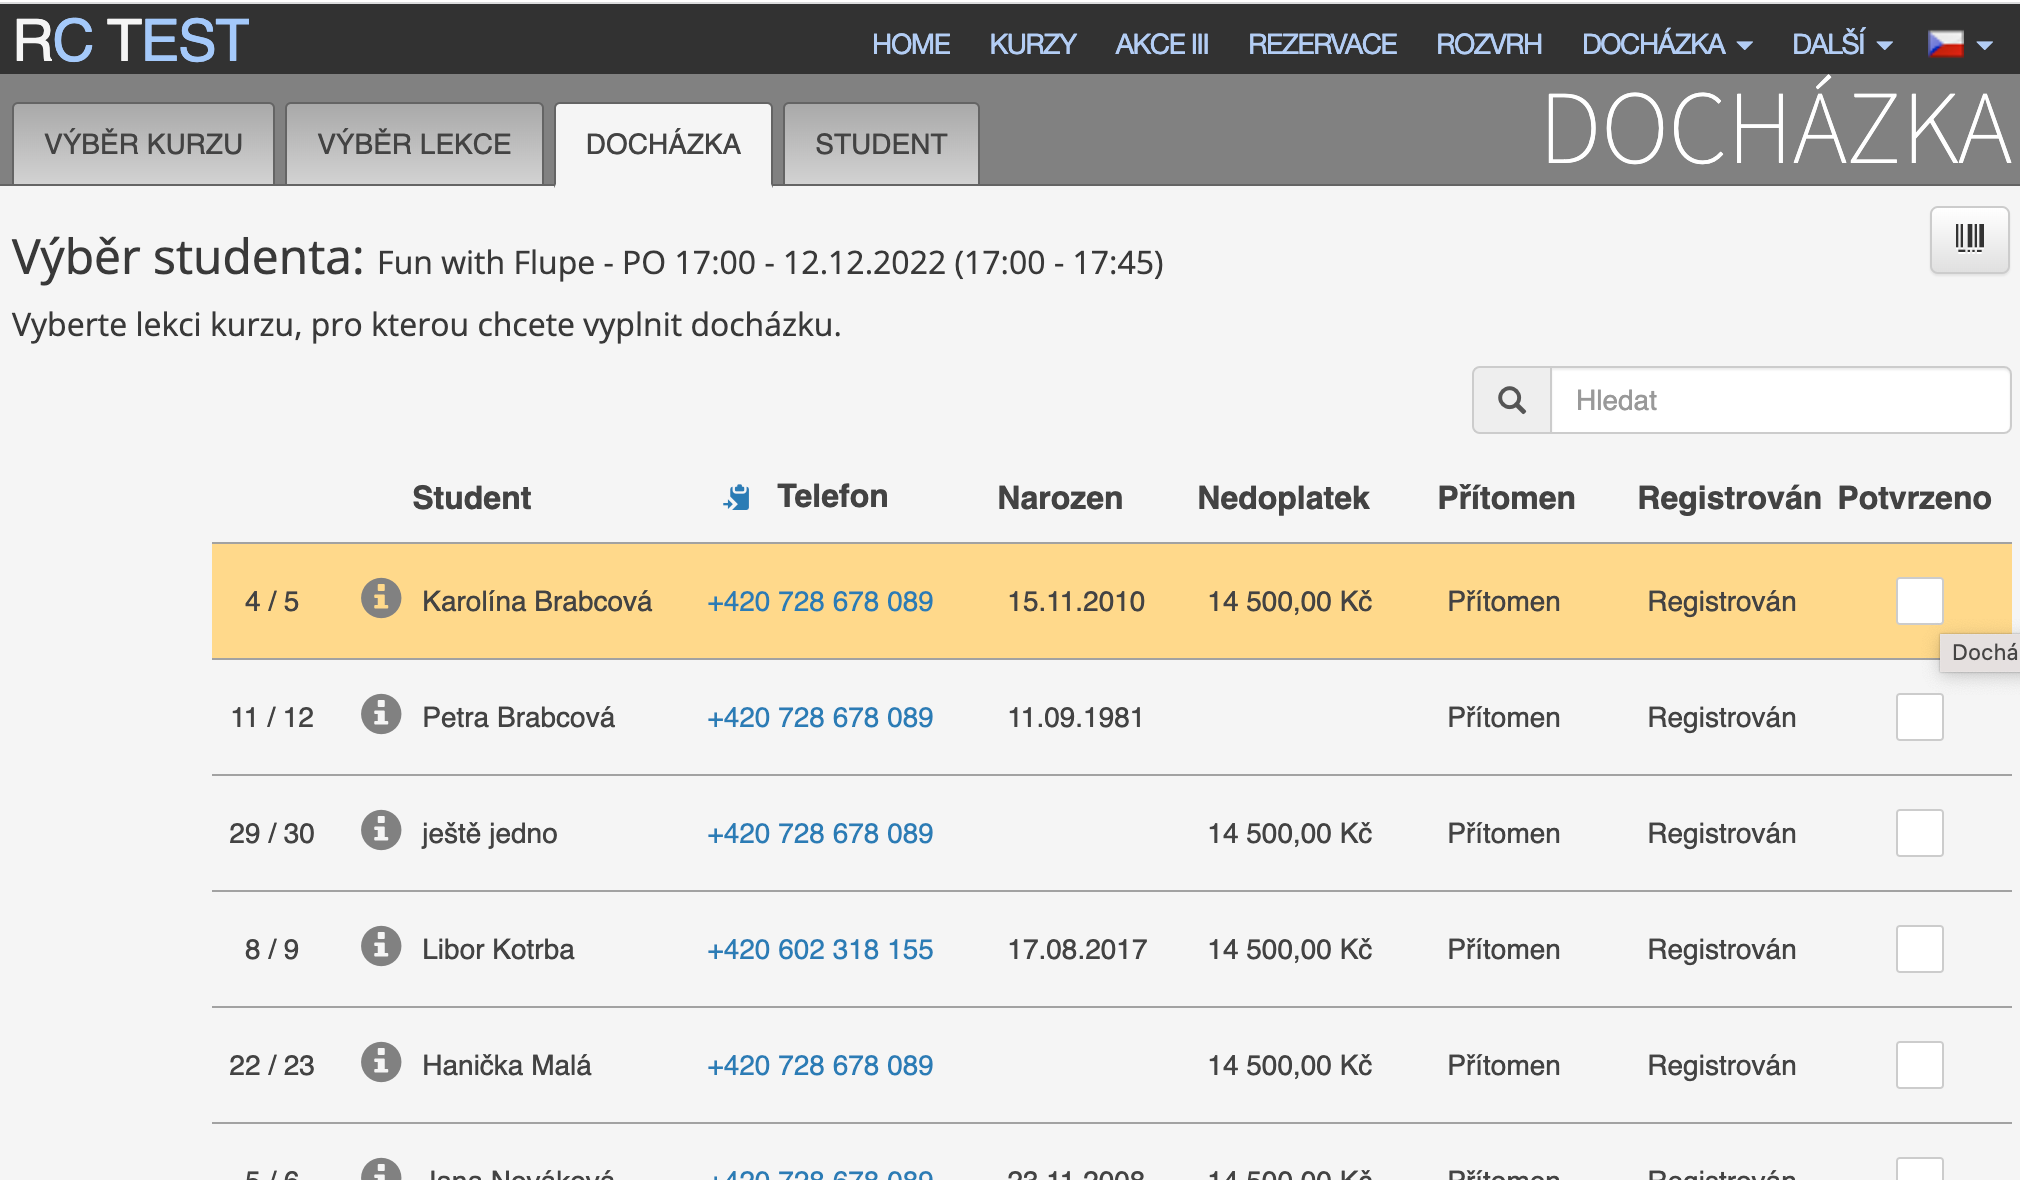Show info for student ještě jedno

(380, 831)
